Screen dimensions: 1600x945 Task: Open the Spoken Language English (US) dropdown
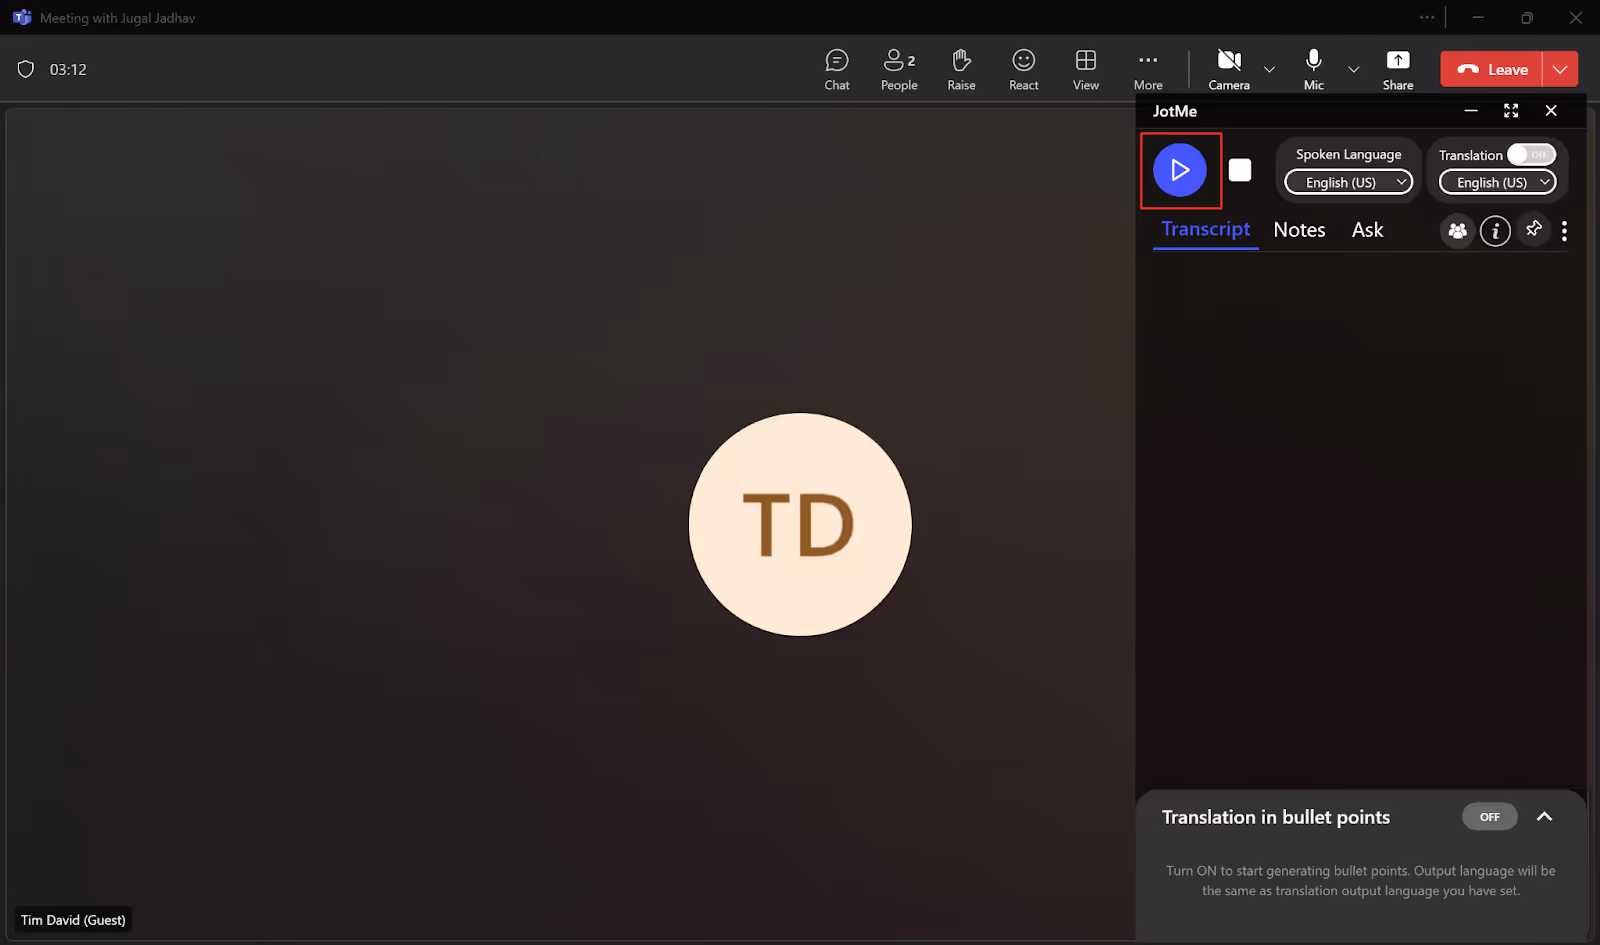click(1348, 182)
